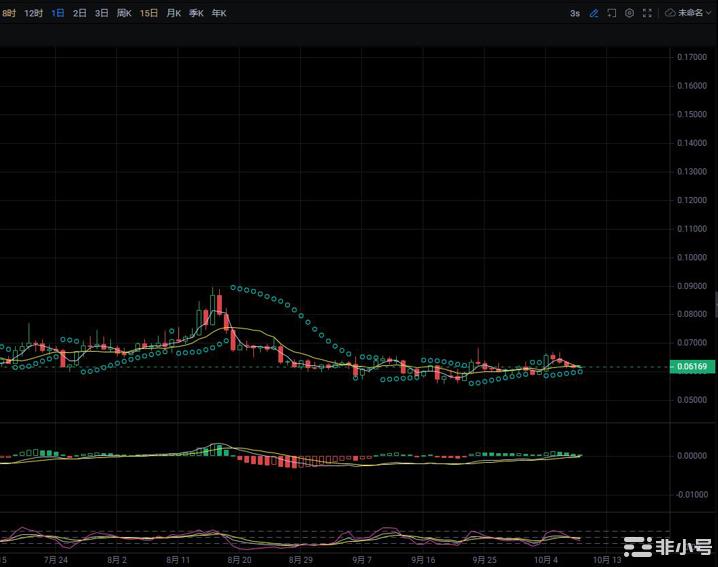This screenshot has height=567, width=718.
Task: Switch to the 月K monthly chart
Action: point(174,13)
